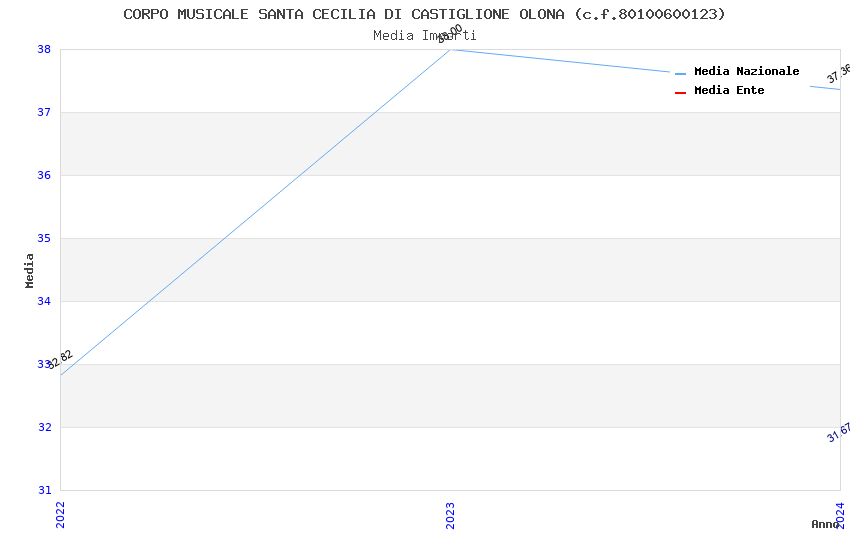Click the chart title CORPO MUSICALE SANTA CECILIA
This screenshot has height=550, width=850.
coord(424,14)
